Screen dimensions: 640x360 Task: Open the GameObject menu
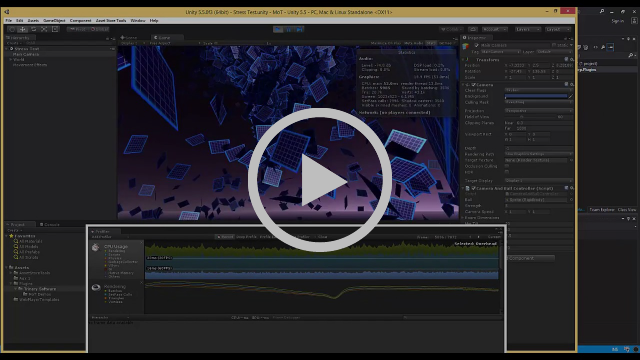click(54, 20)
